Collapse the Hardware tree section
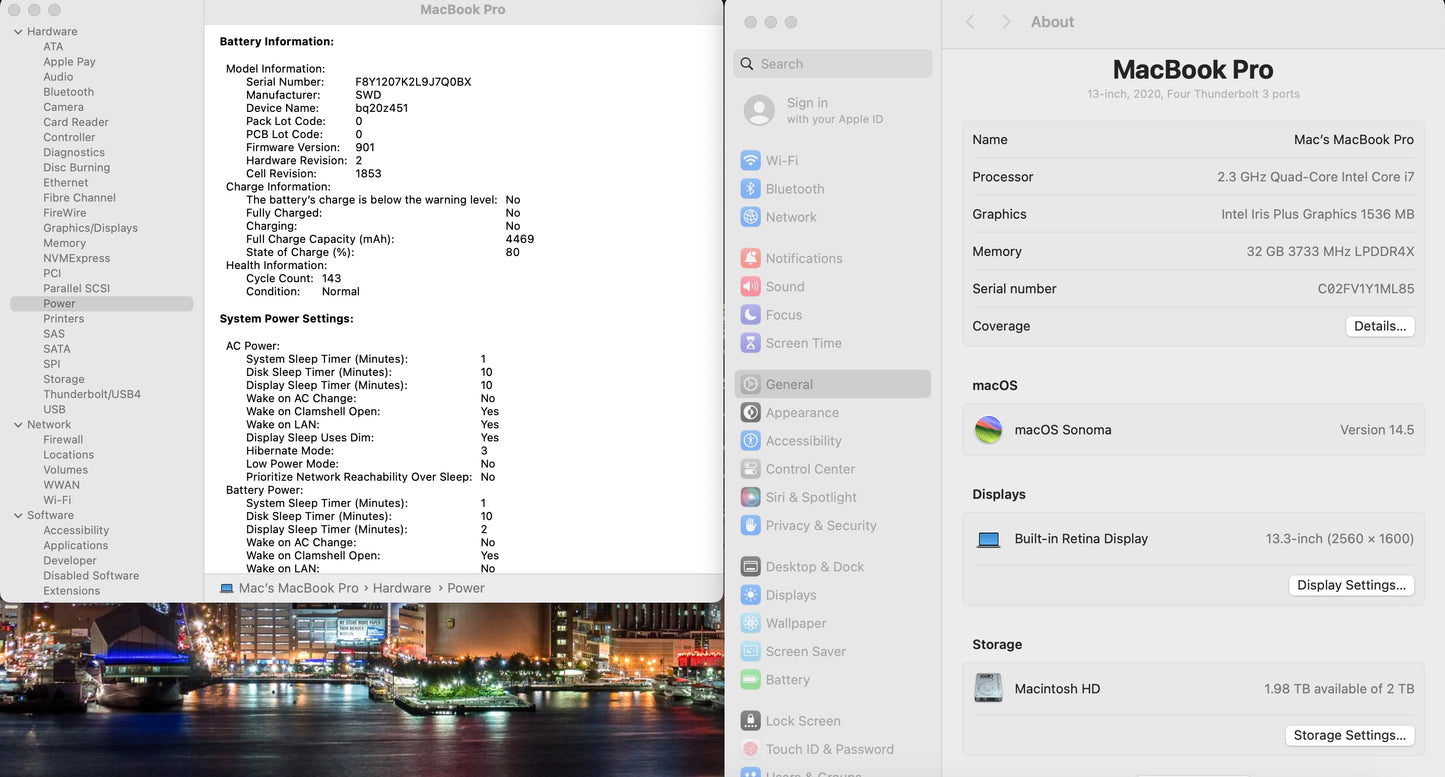Image resolution: width=1445 pixels, height=777 pixels. pyautogui.click(x=18, y=32)
